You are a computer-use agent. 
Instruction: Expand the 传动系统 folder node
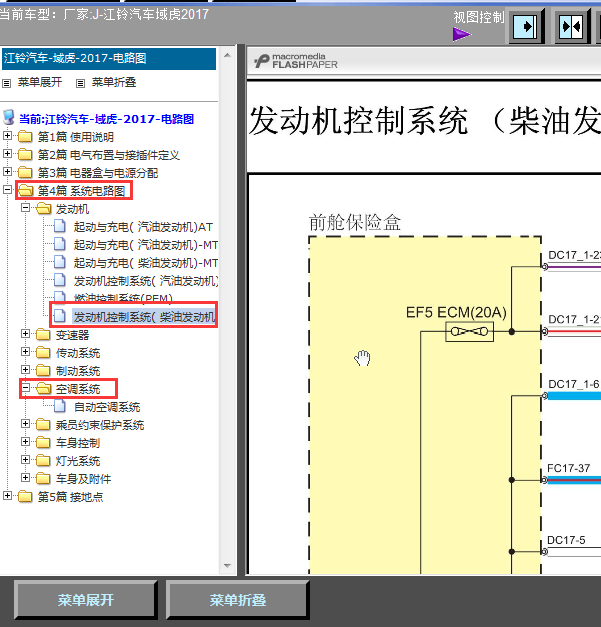[x=26, y=351]
